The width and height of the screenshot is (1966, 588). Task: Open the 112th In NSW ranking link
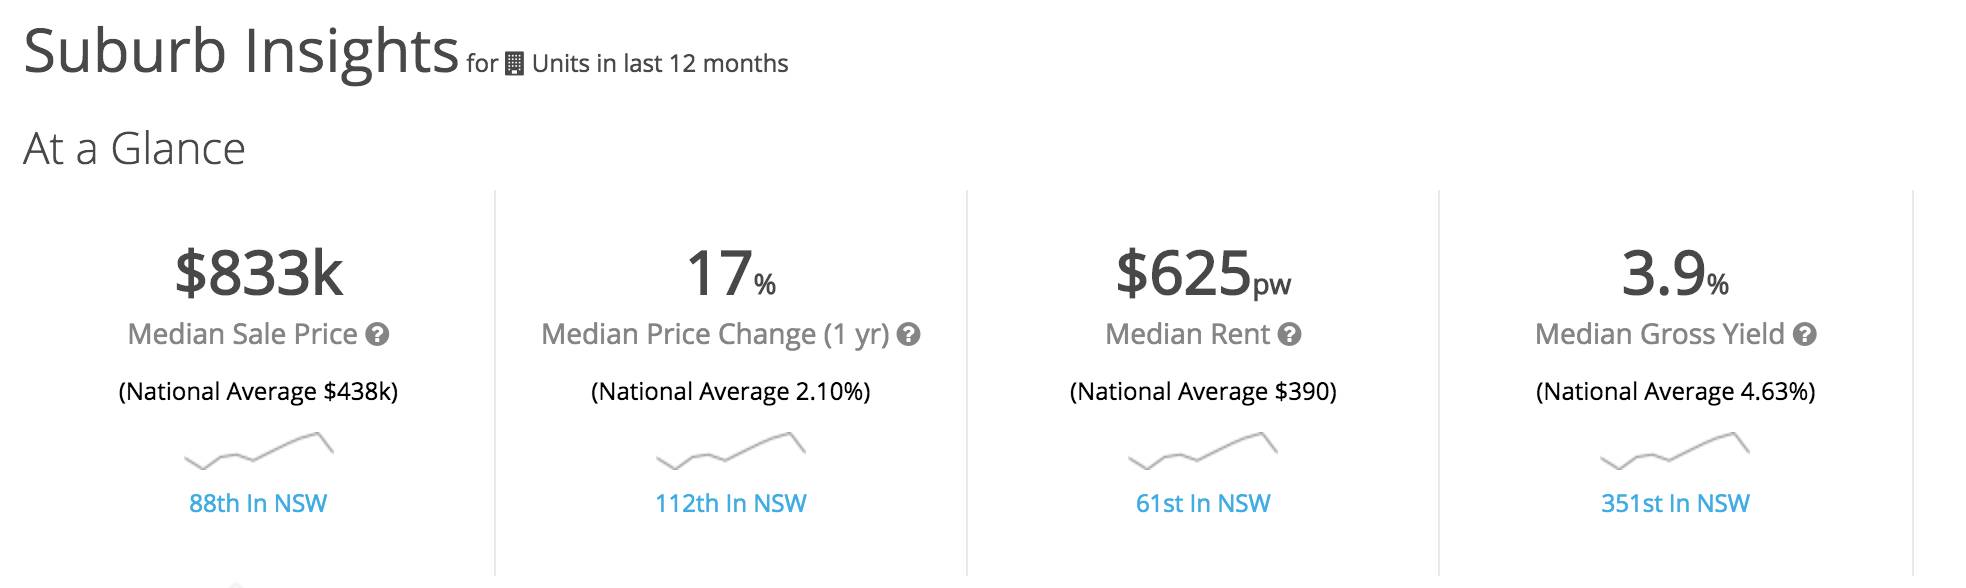(x=730, y=503)
